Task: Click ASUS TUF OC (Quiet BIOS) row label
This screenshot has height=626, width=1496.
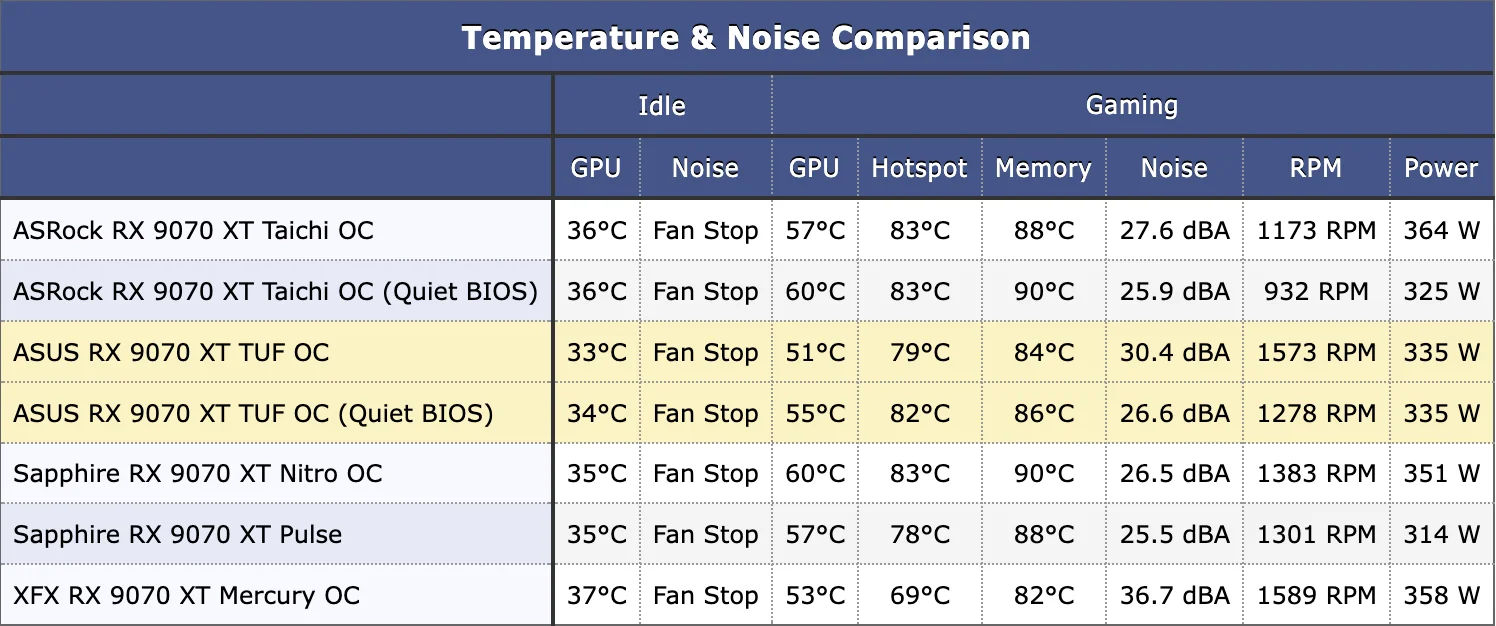Action: pos(253,414)
